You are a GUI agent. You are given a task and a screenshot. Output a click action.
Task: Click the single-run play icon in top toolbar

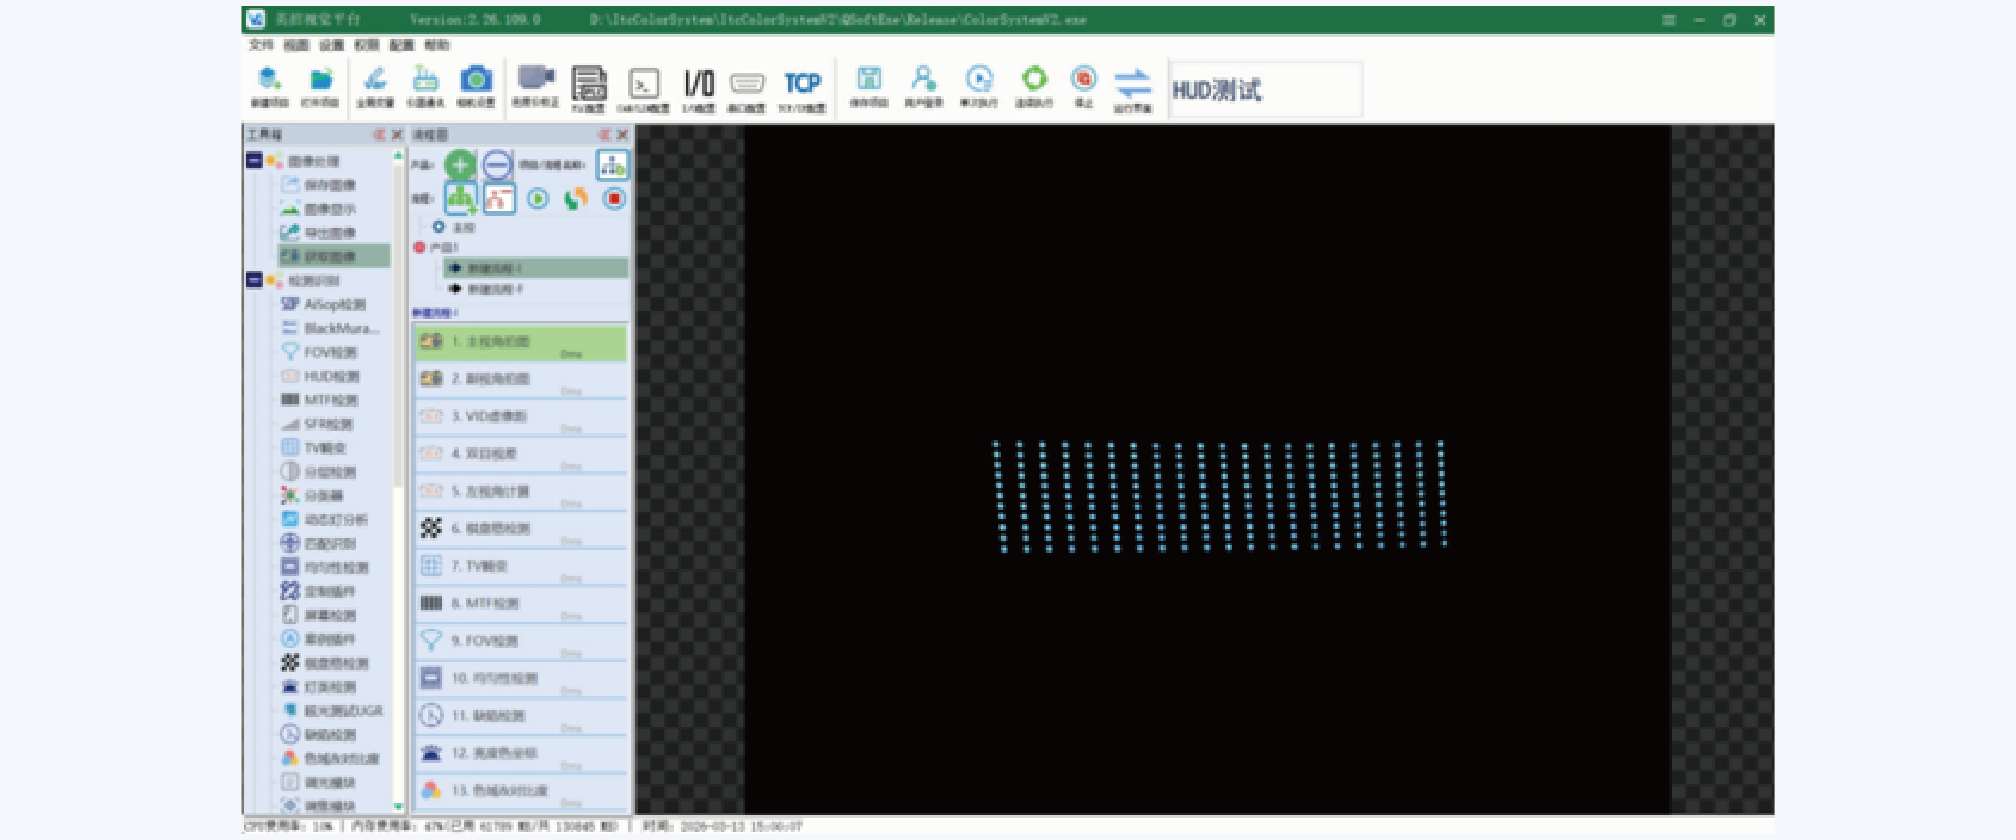[x=979, y=79]
